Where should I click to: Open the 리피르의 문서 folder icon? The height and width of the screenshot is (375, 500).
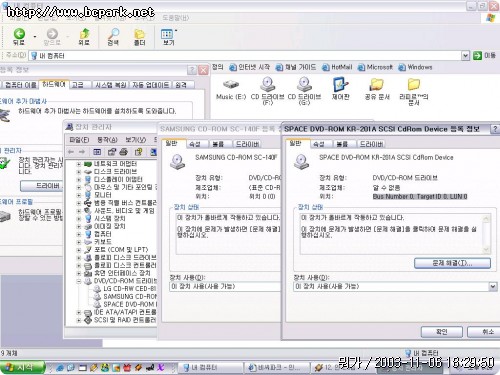coord(413,85)
